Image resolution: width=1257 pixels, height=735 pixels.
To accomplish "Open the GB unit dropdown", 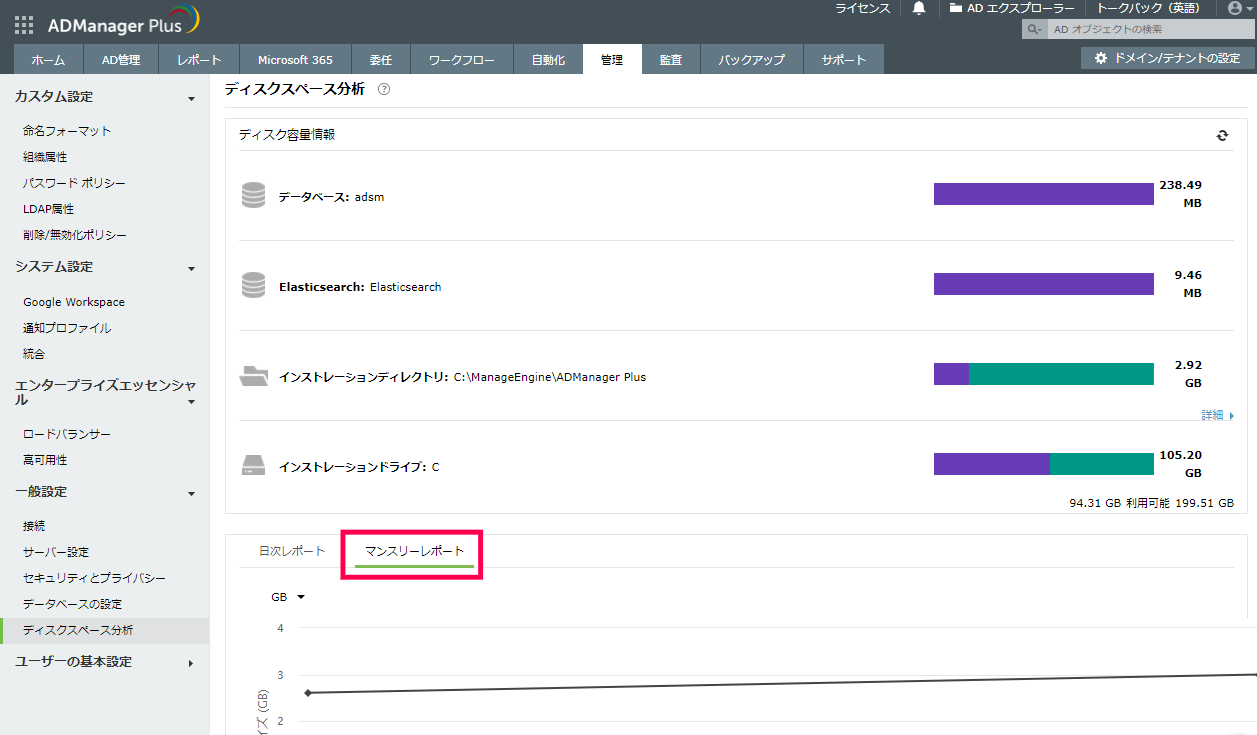I will pyautogui.click(x=287, y=597).
